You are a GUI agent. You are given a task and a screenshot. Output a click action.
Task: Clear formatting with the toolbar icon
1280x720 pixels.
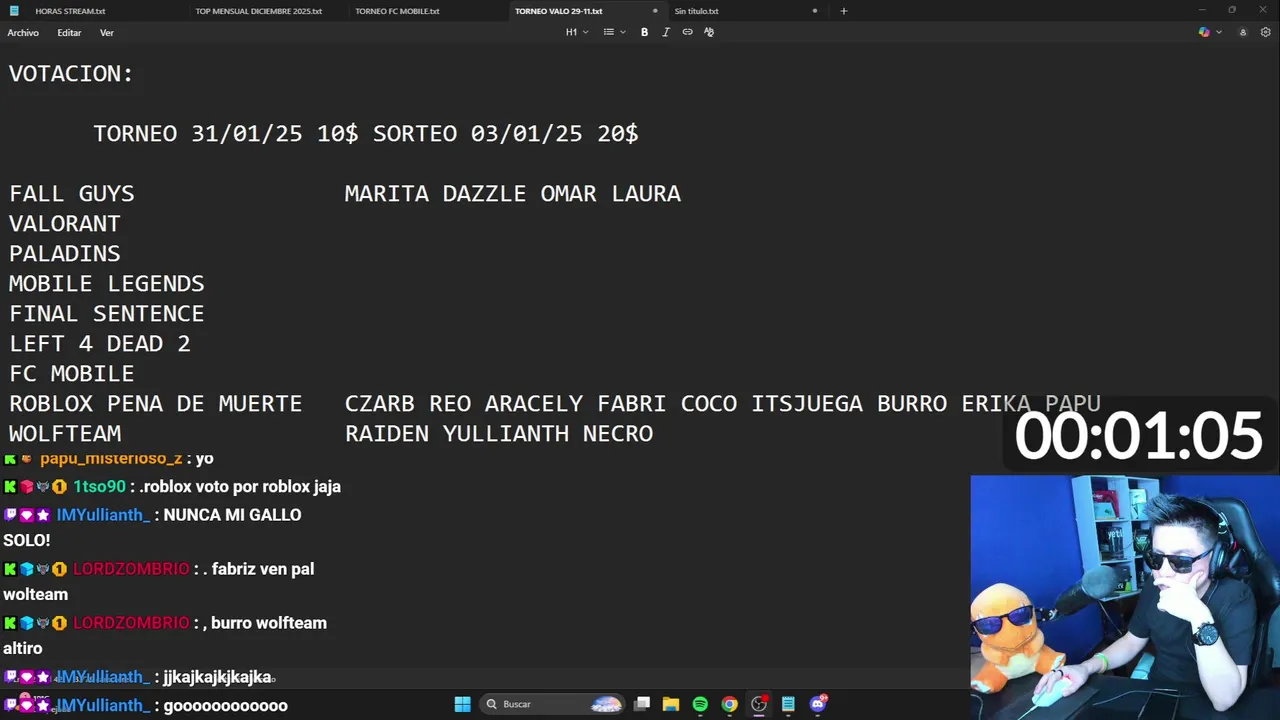coord(709,32)
